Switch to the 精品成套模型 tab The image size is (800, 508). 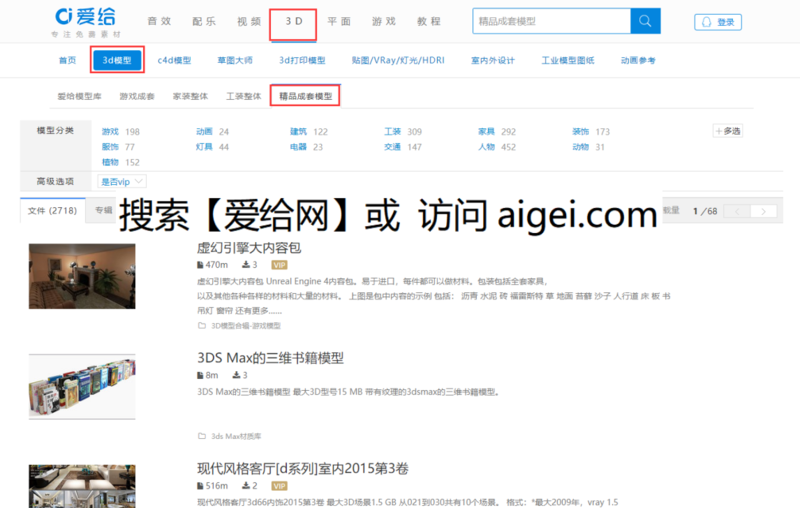[306, 96]
